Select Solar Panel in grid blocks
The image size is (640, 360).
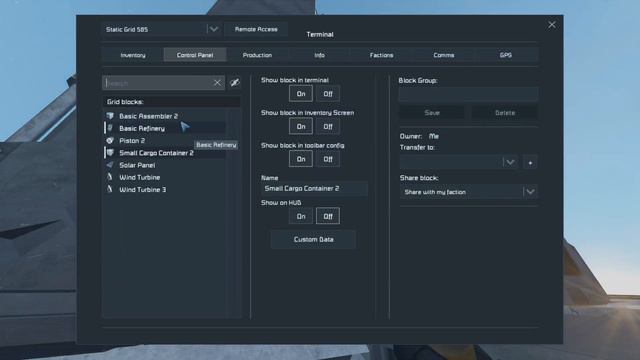pos(165,165)
